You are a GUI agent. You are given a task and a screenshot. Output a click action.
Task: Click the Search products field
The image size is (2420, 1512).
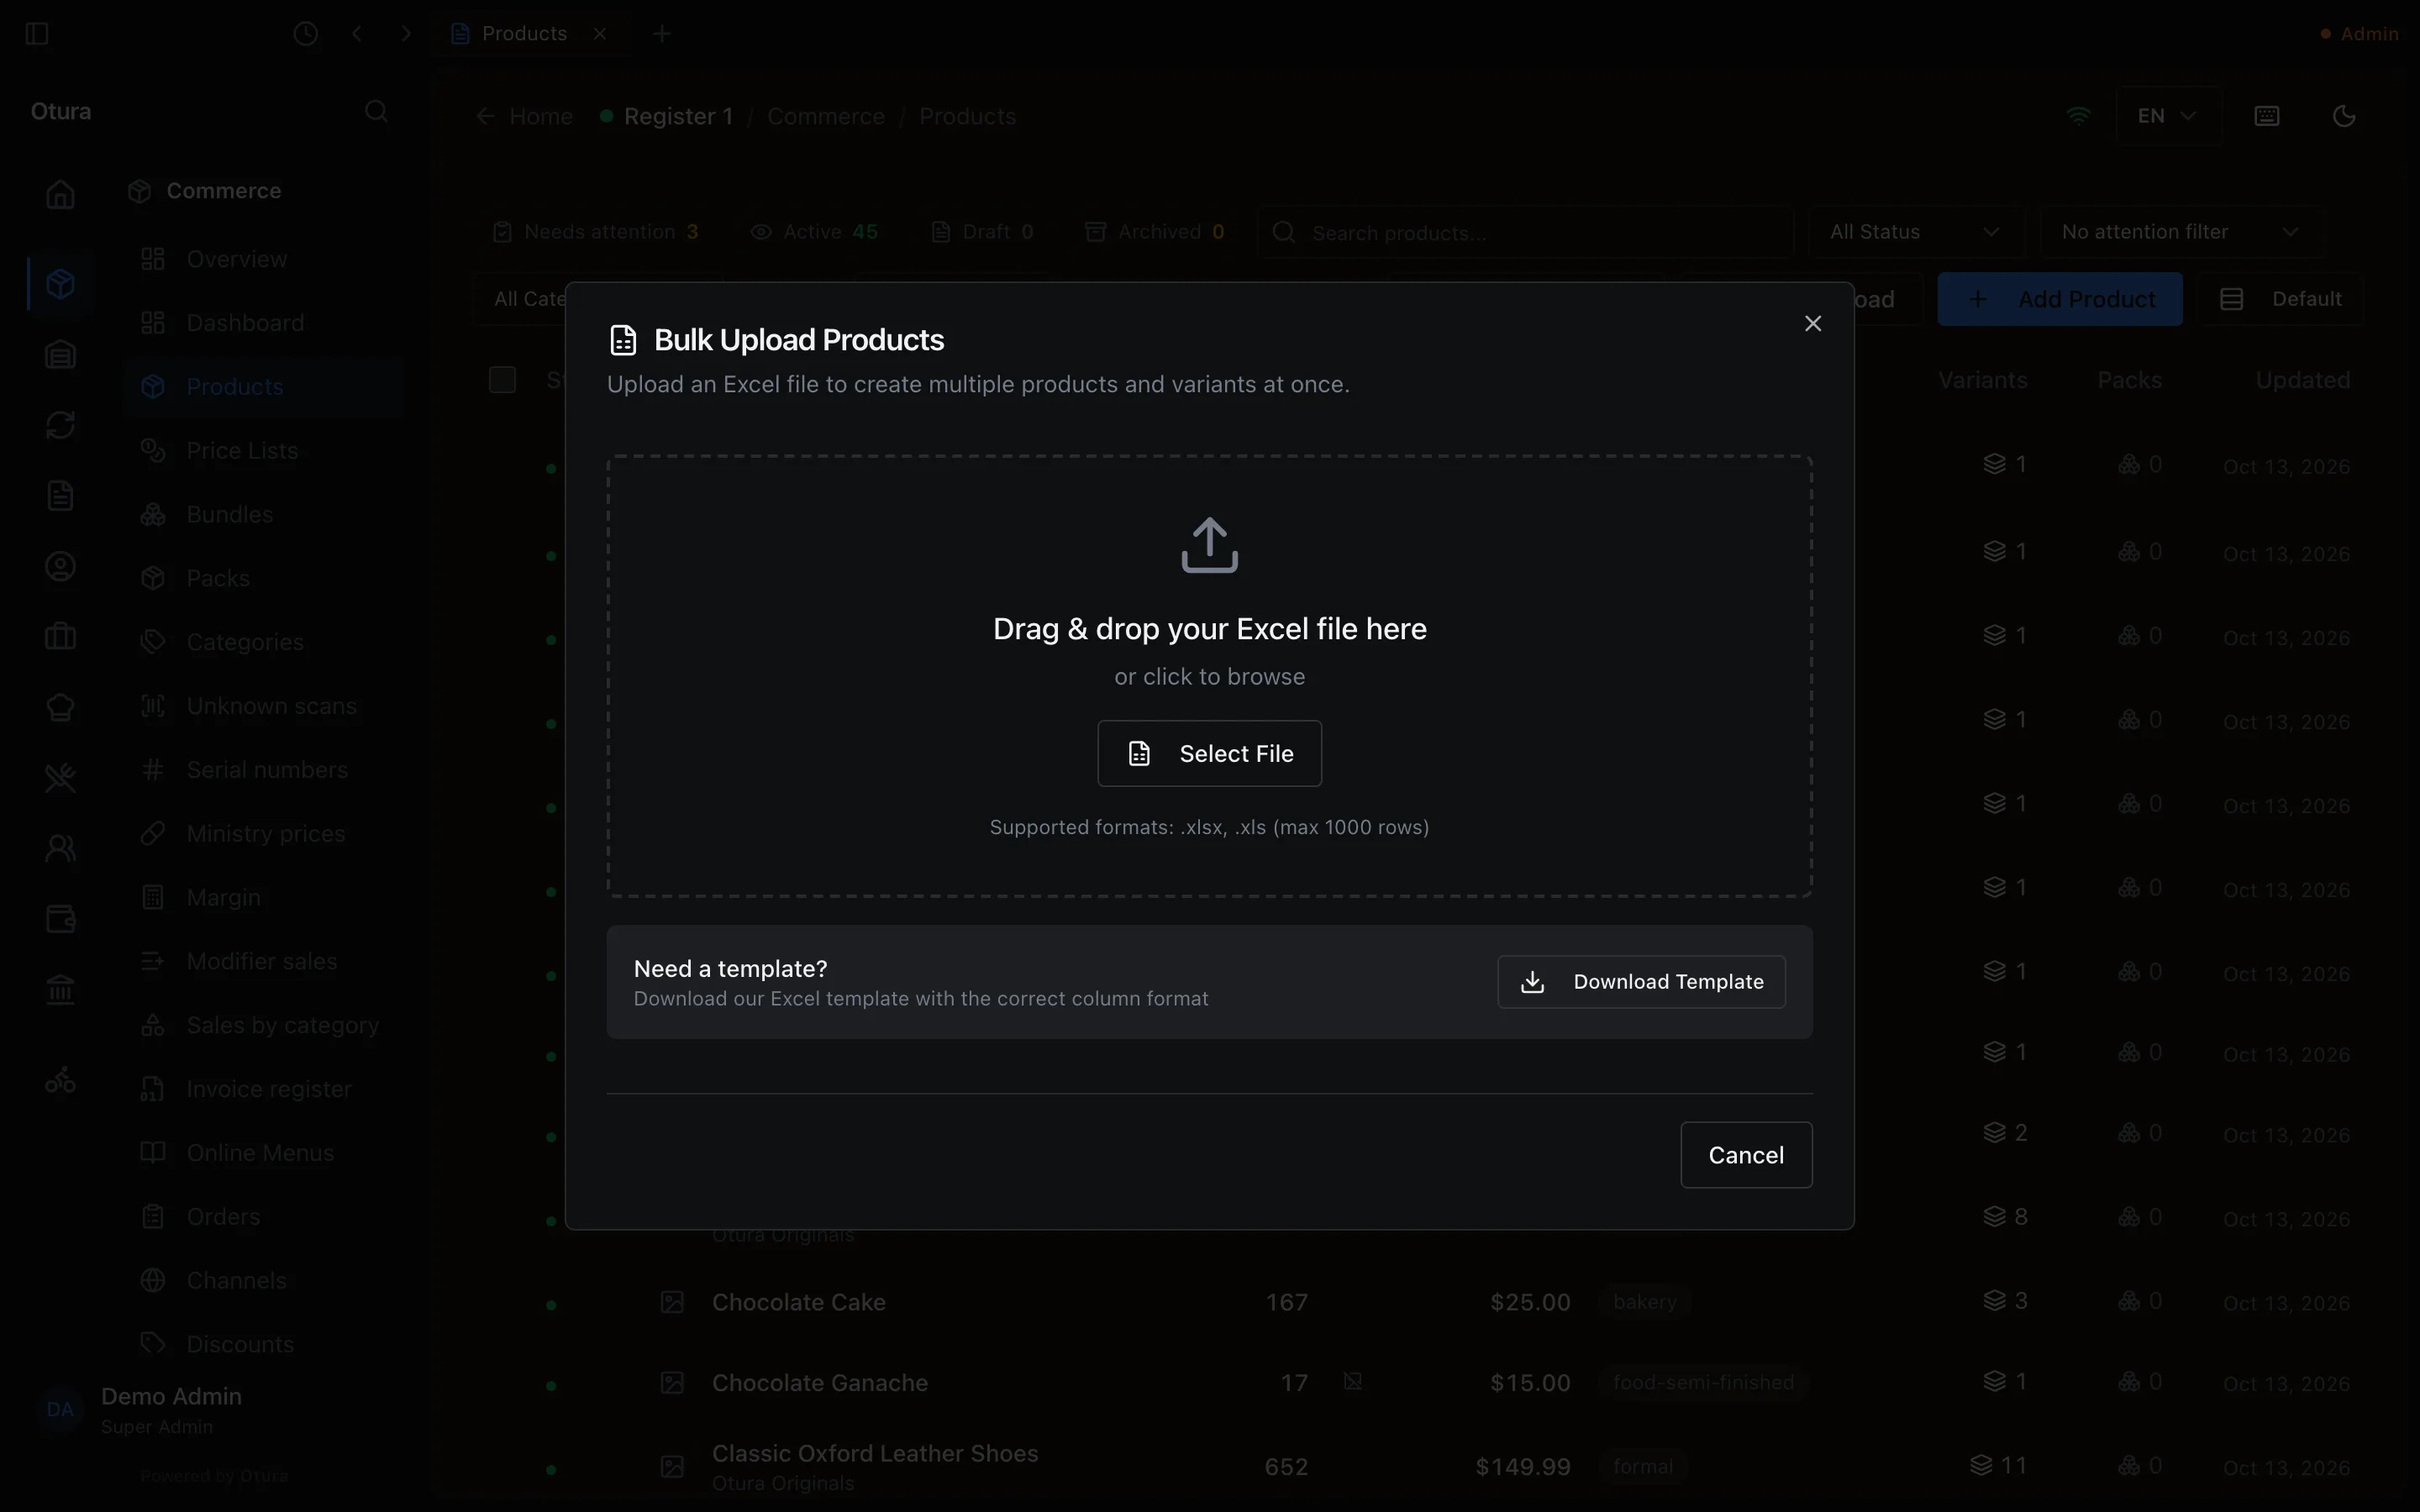coord(1526,233)
